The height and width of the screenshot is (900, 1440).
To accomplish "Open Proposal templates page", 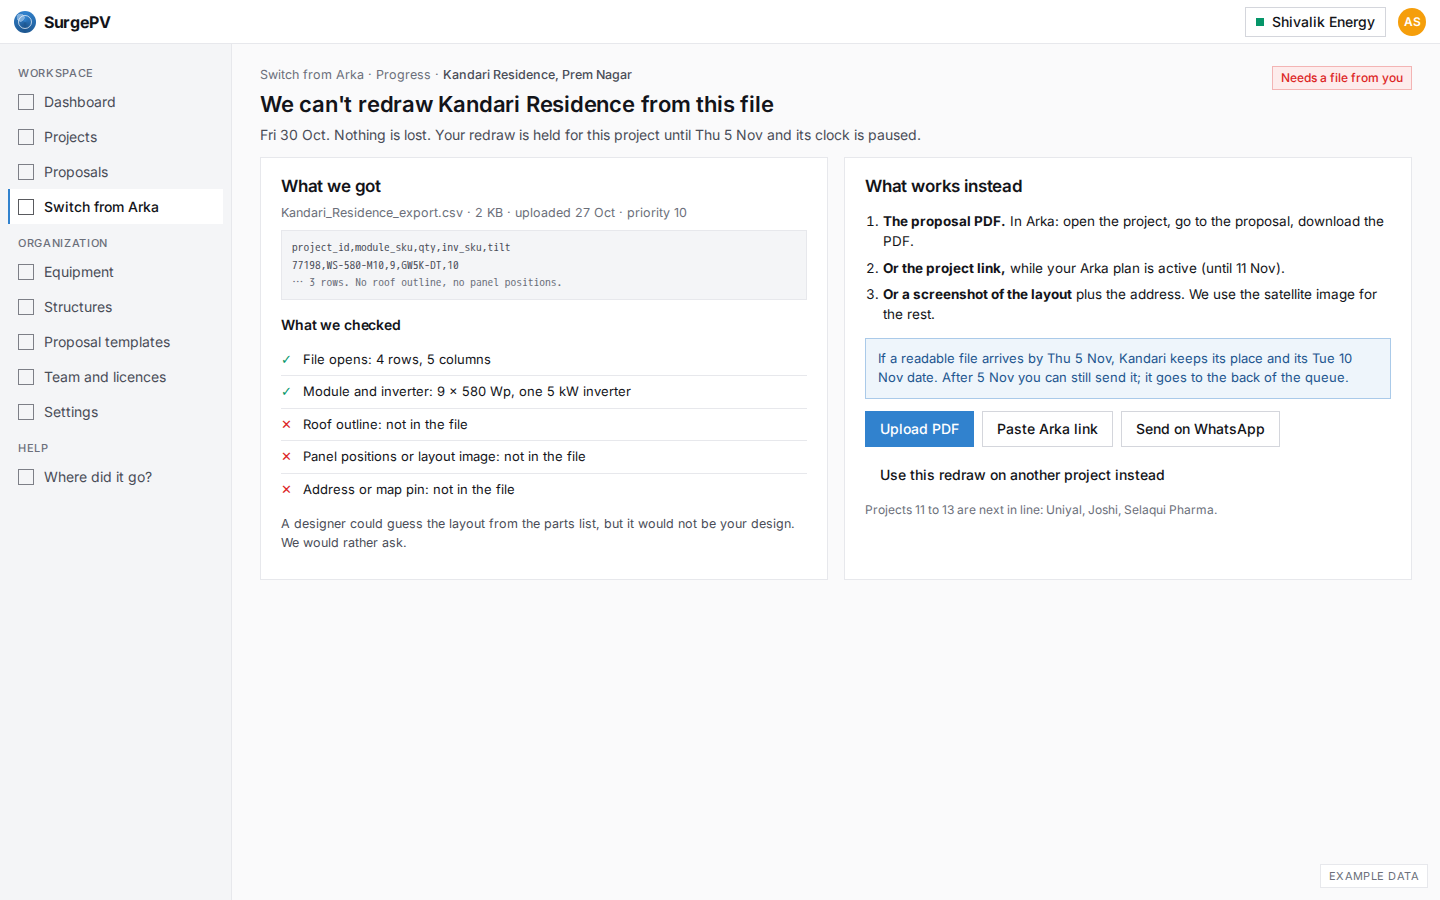I will [115, 342].
